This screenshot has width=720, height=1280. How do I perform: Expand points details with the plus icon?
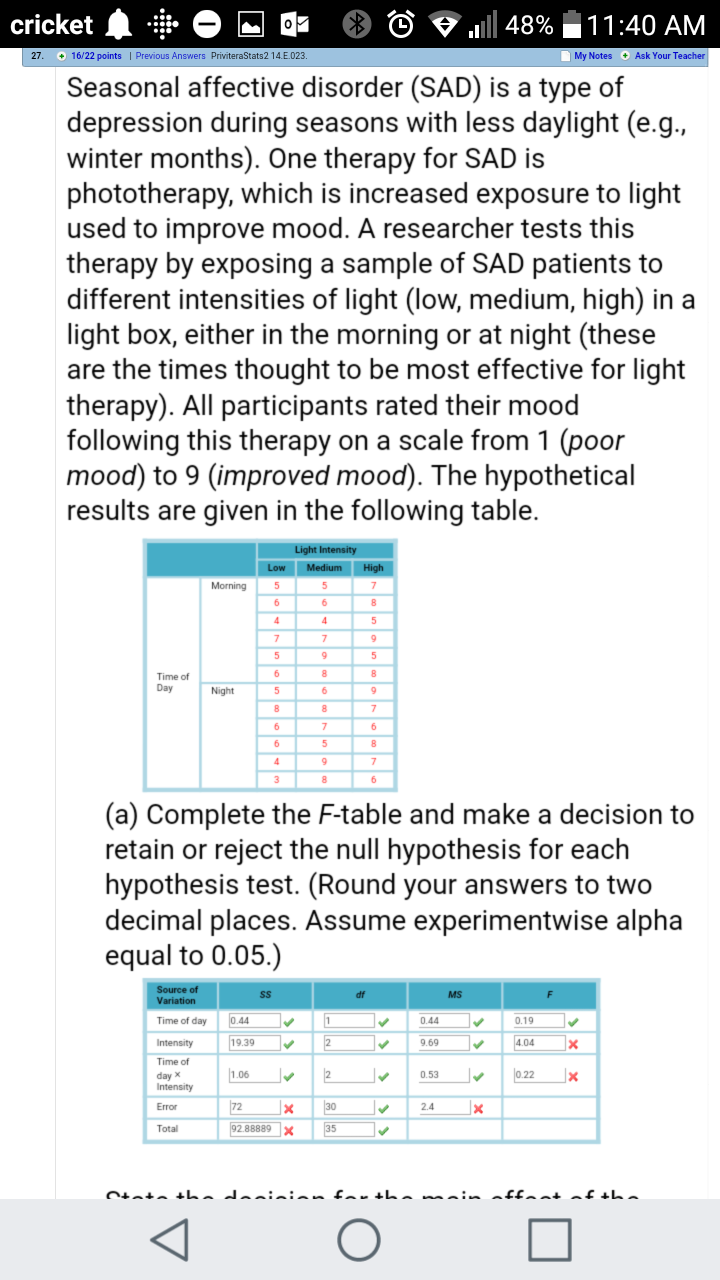click(x=62, y=56)
